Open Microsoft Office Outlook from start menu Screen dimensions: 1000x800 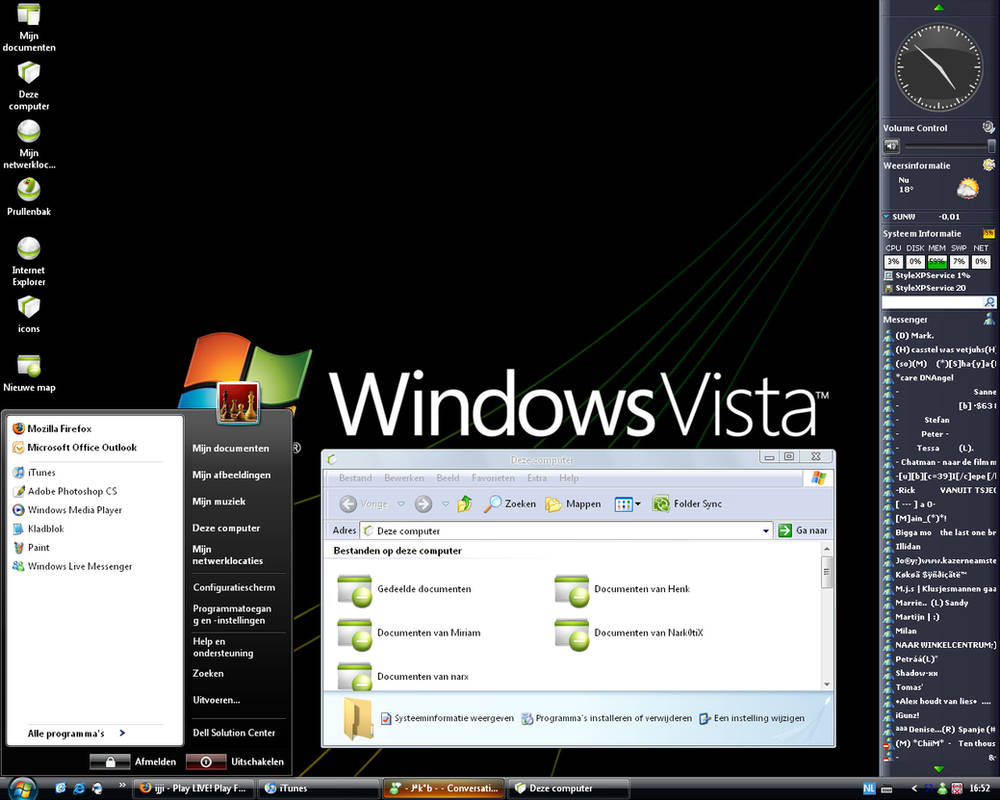click(x=75, y=447)
